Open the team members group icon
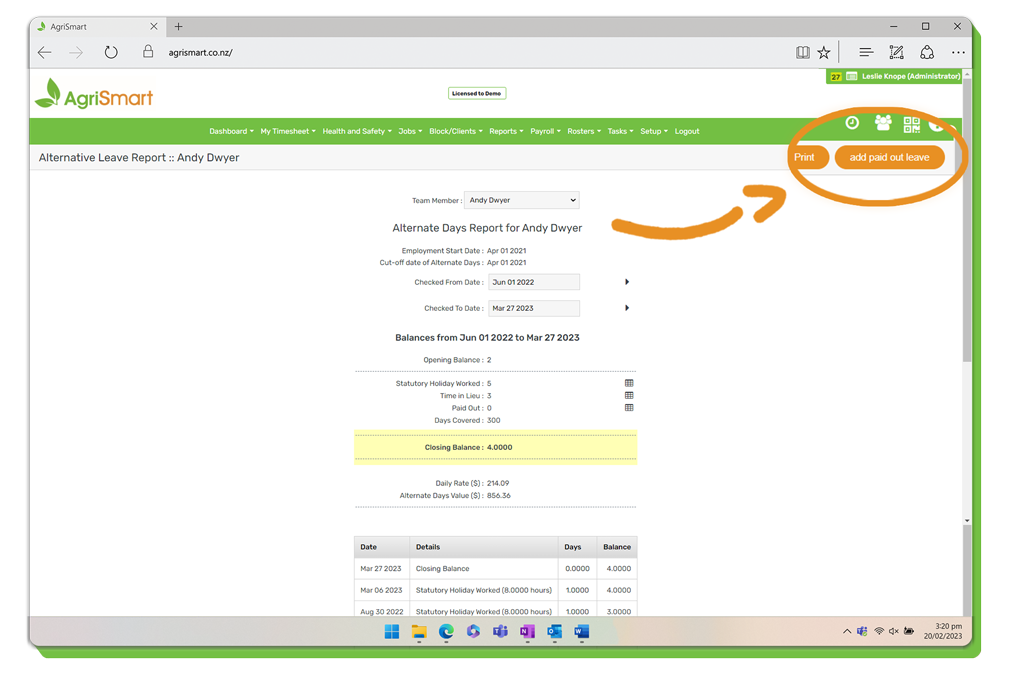Viewport: 1024px width, 693px height. click(x=883, y=123)
